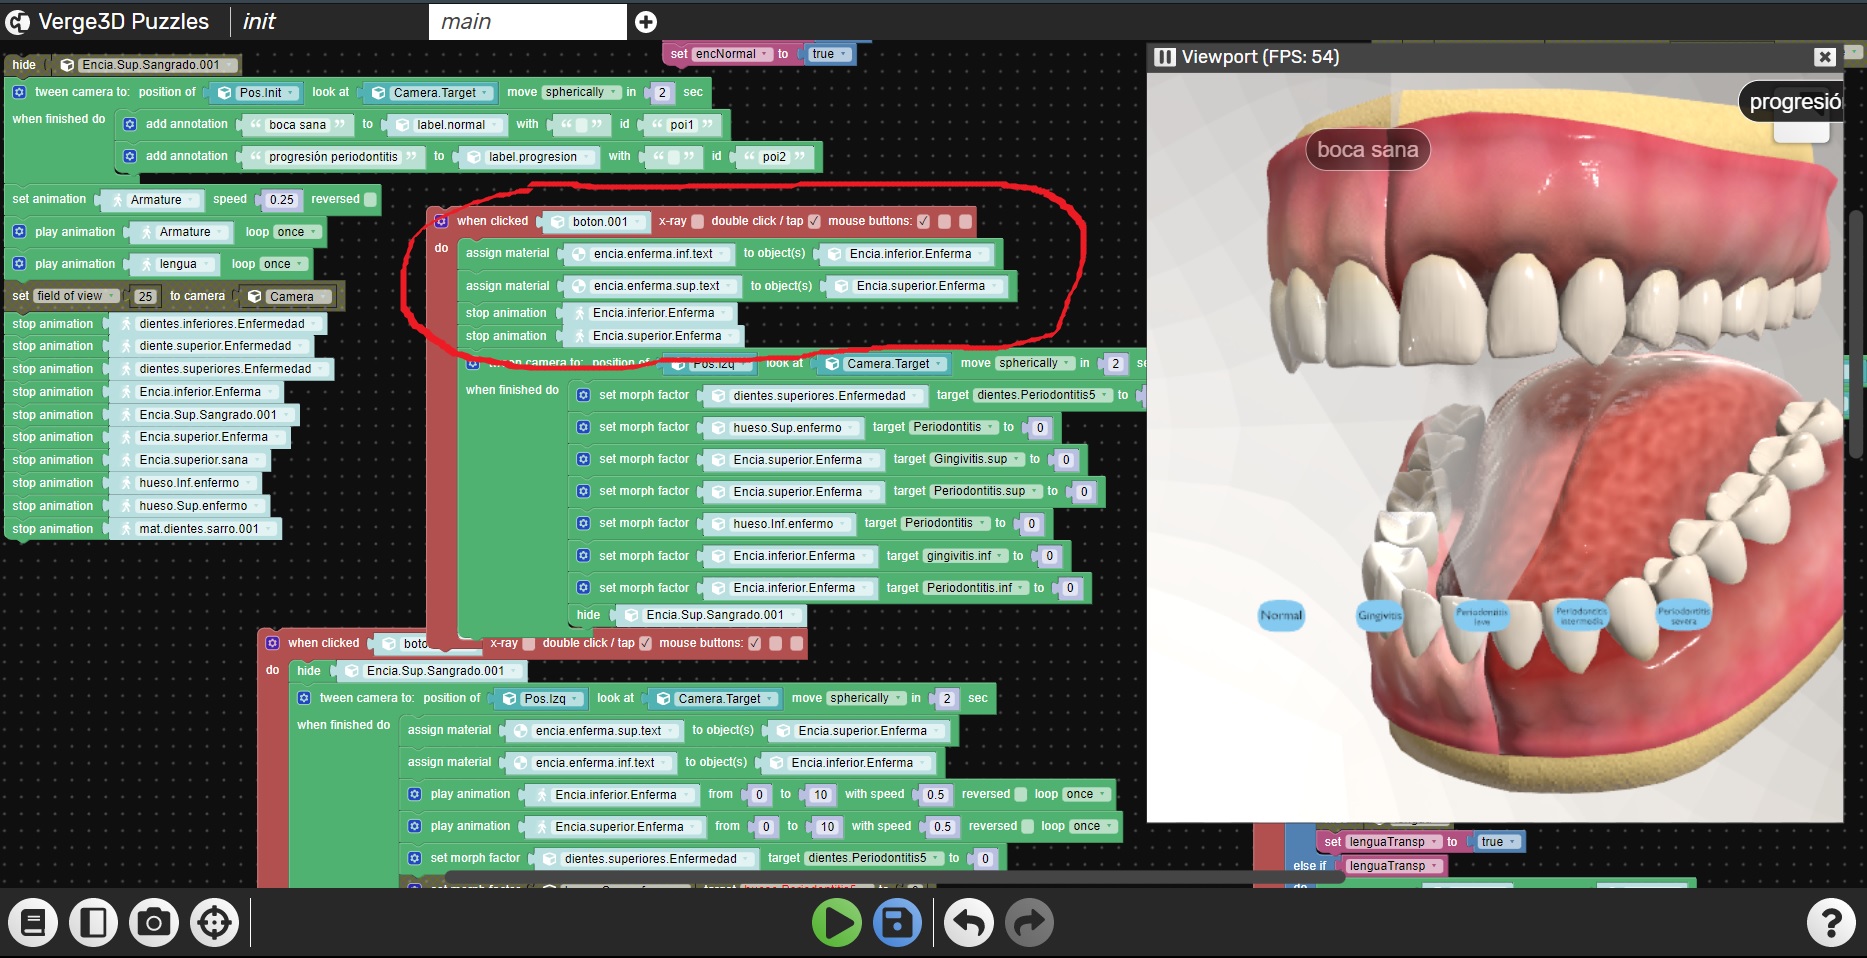This screenshot has width=1867, height=958.
Task: Click the Gingivitis annotation in viewport
Action: pyautogui.click(x=1380, y=615)
